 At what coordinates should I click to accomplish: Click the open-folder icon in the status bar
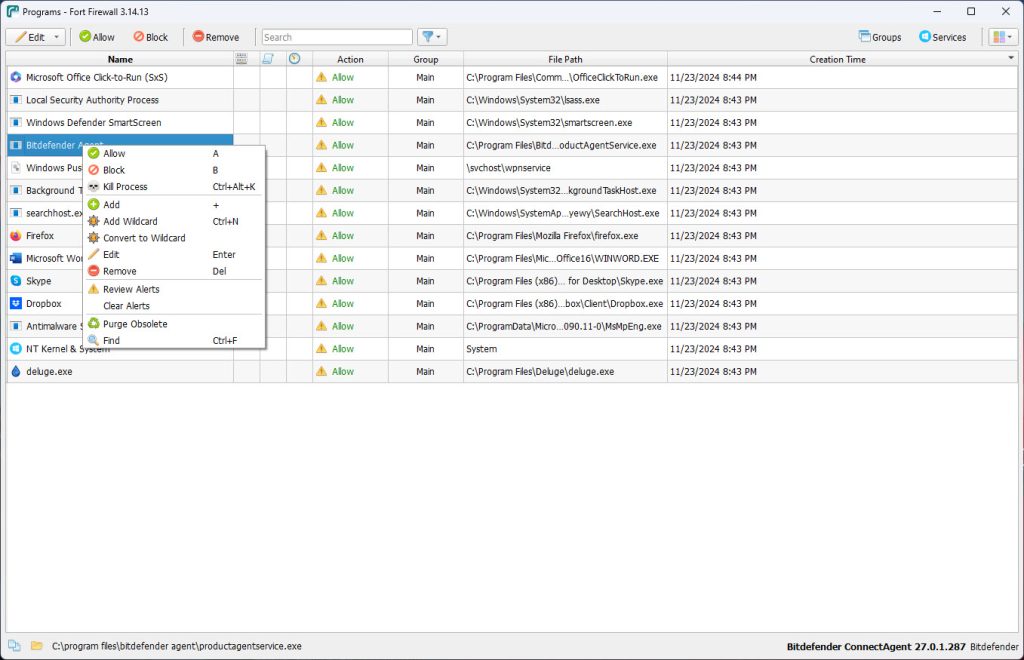tap(37, 646)
